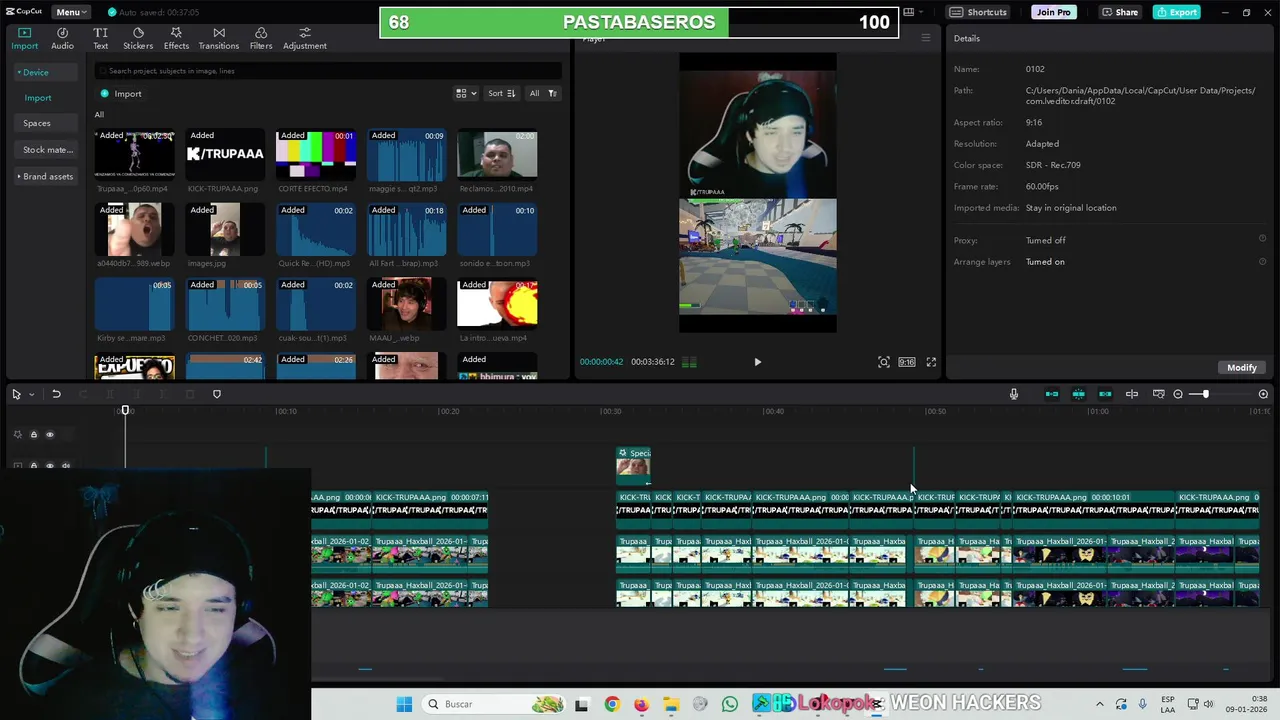Open the layout switcher in the title bar
This screenshot has width=1280, height=720.
pyautogui.click(x=912, y=12)
